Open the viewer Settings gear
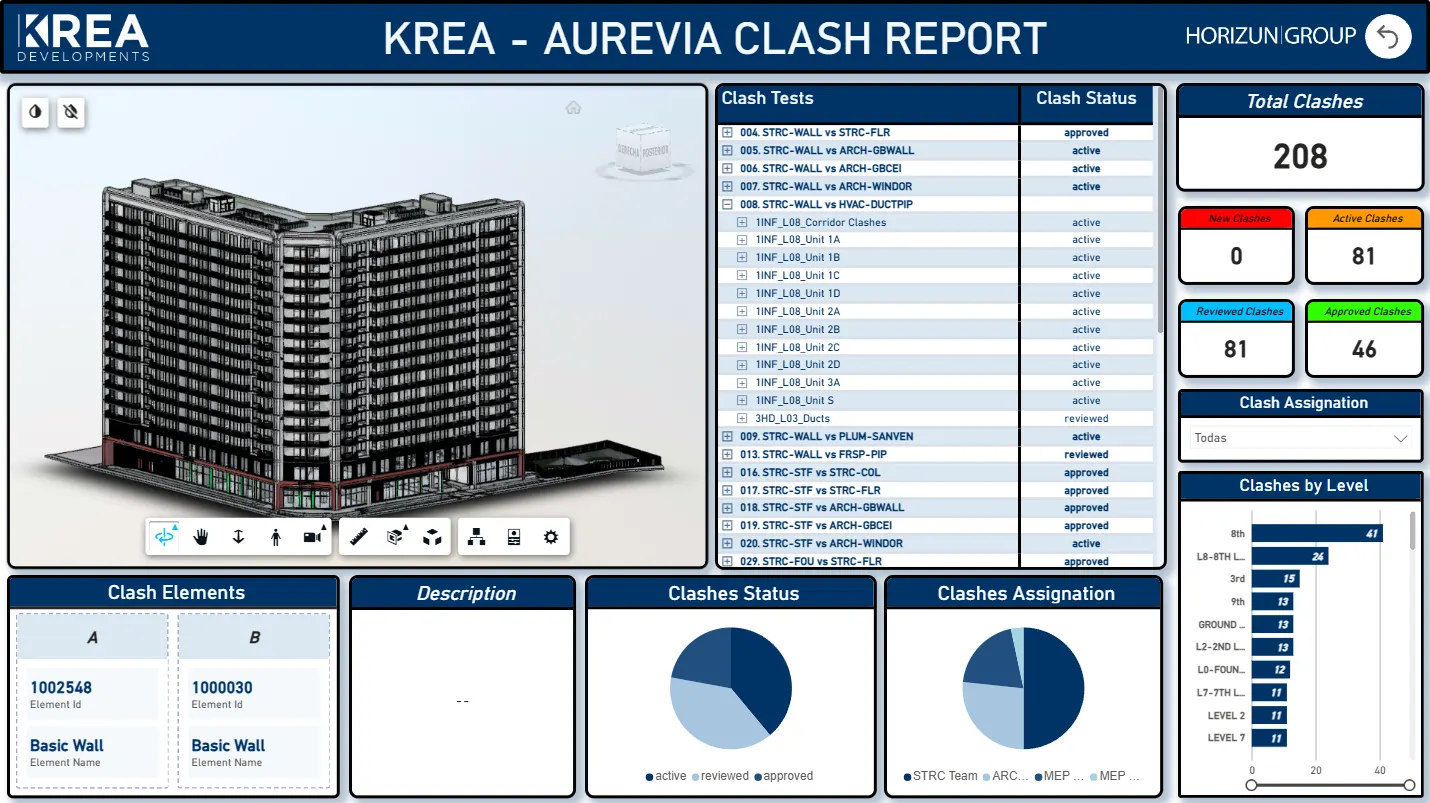The width and height of the screenshot is (1430, 803). 550,537
